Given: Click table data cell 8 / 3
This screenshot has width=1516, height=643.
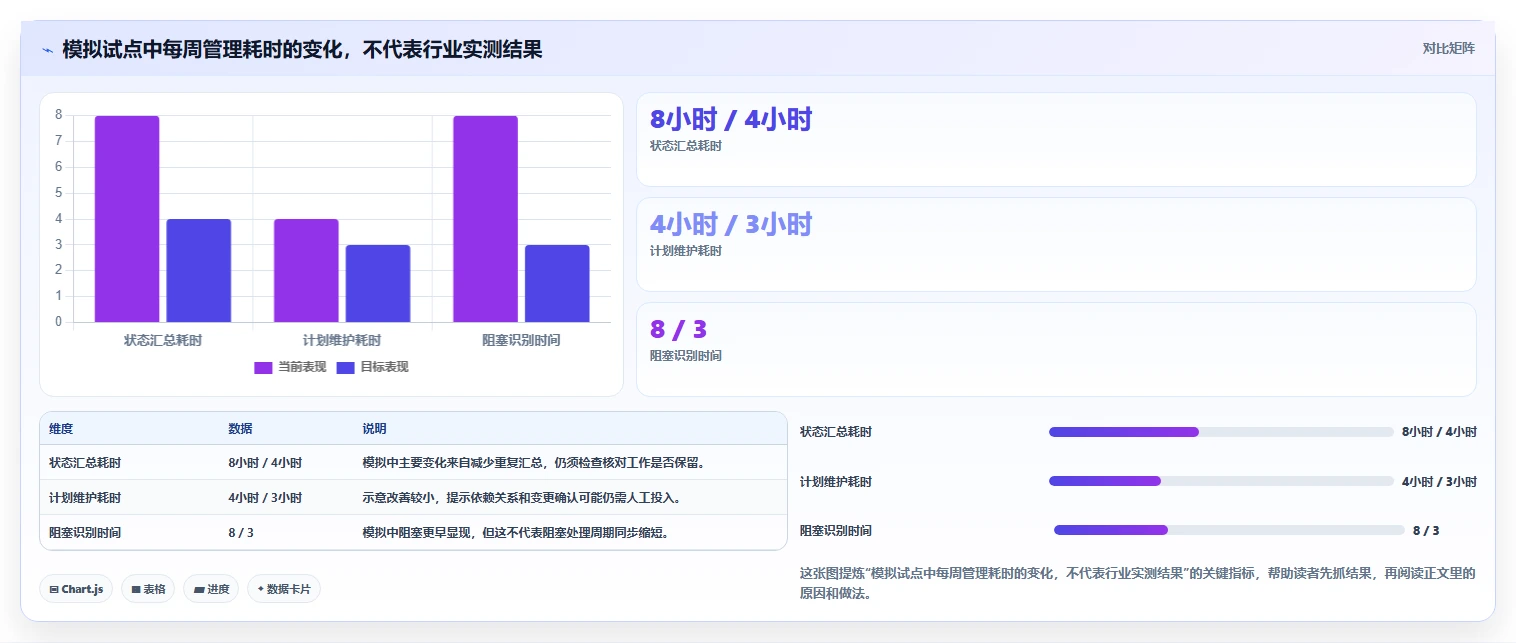Looking at the screenshot, I should tap(241, 533).
